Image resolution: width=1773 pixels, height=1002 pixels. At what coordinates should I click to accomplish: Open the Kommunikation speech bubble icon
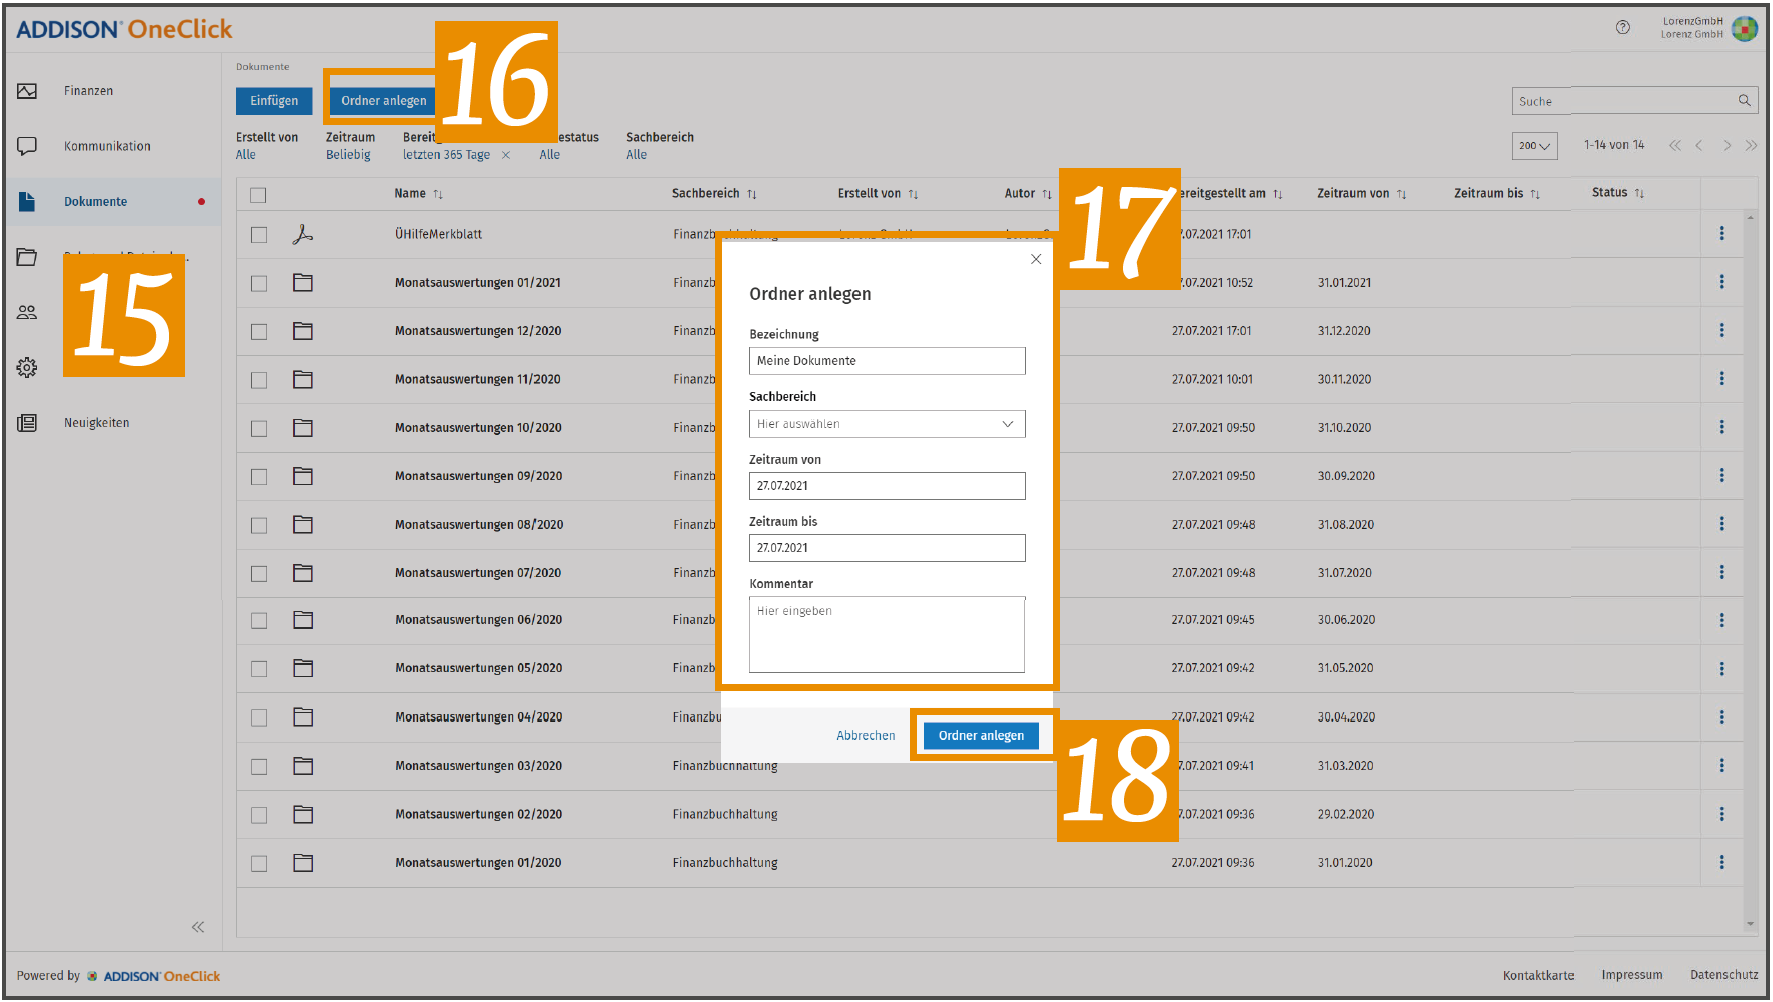click(27, 146)
